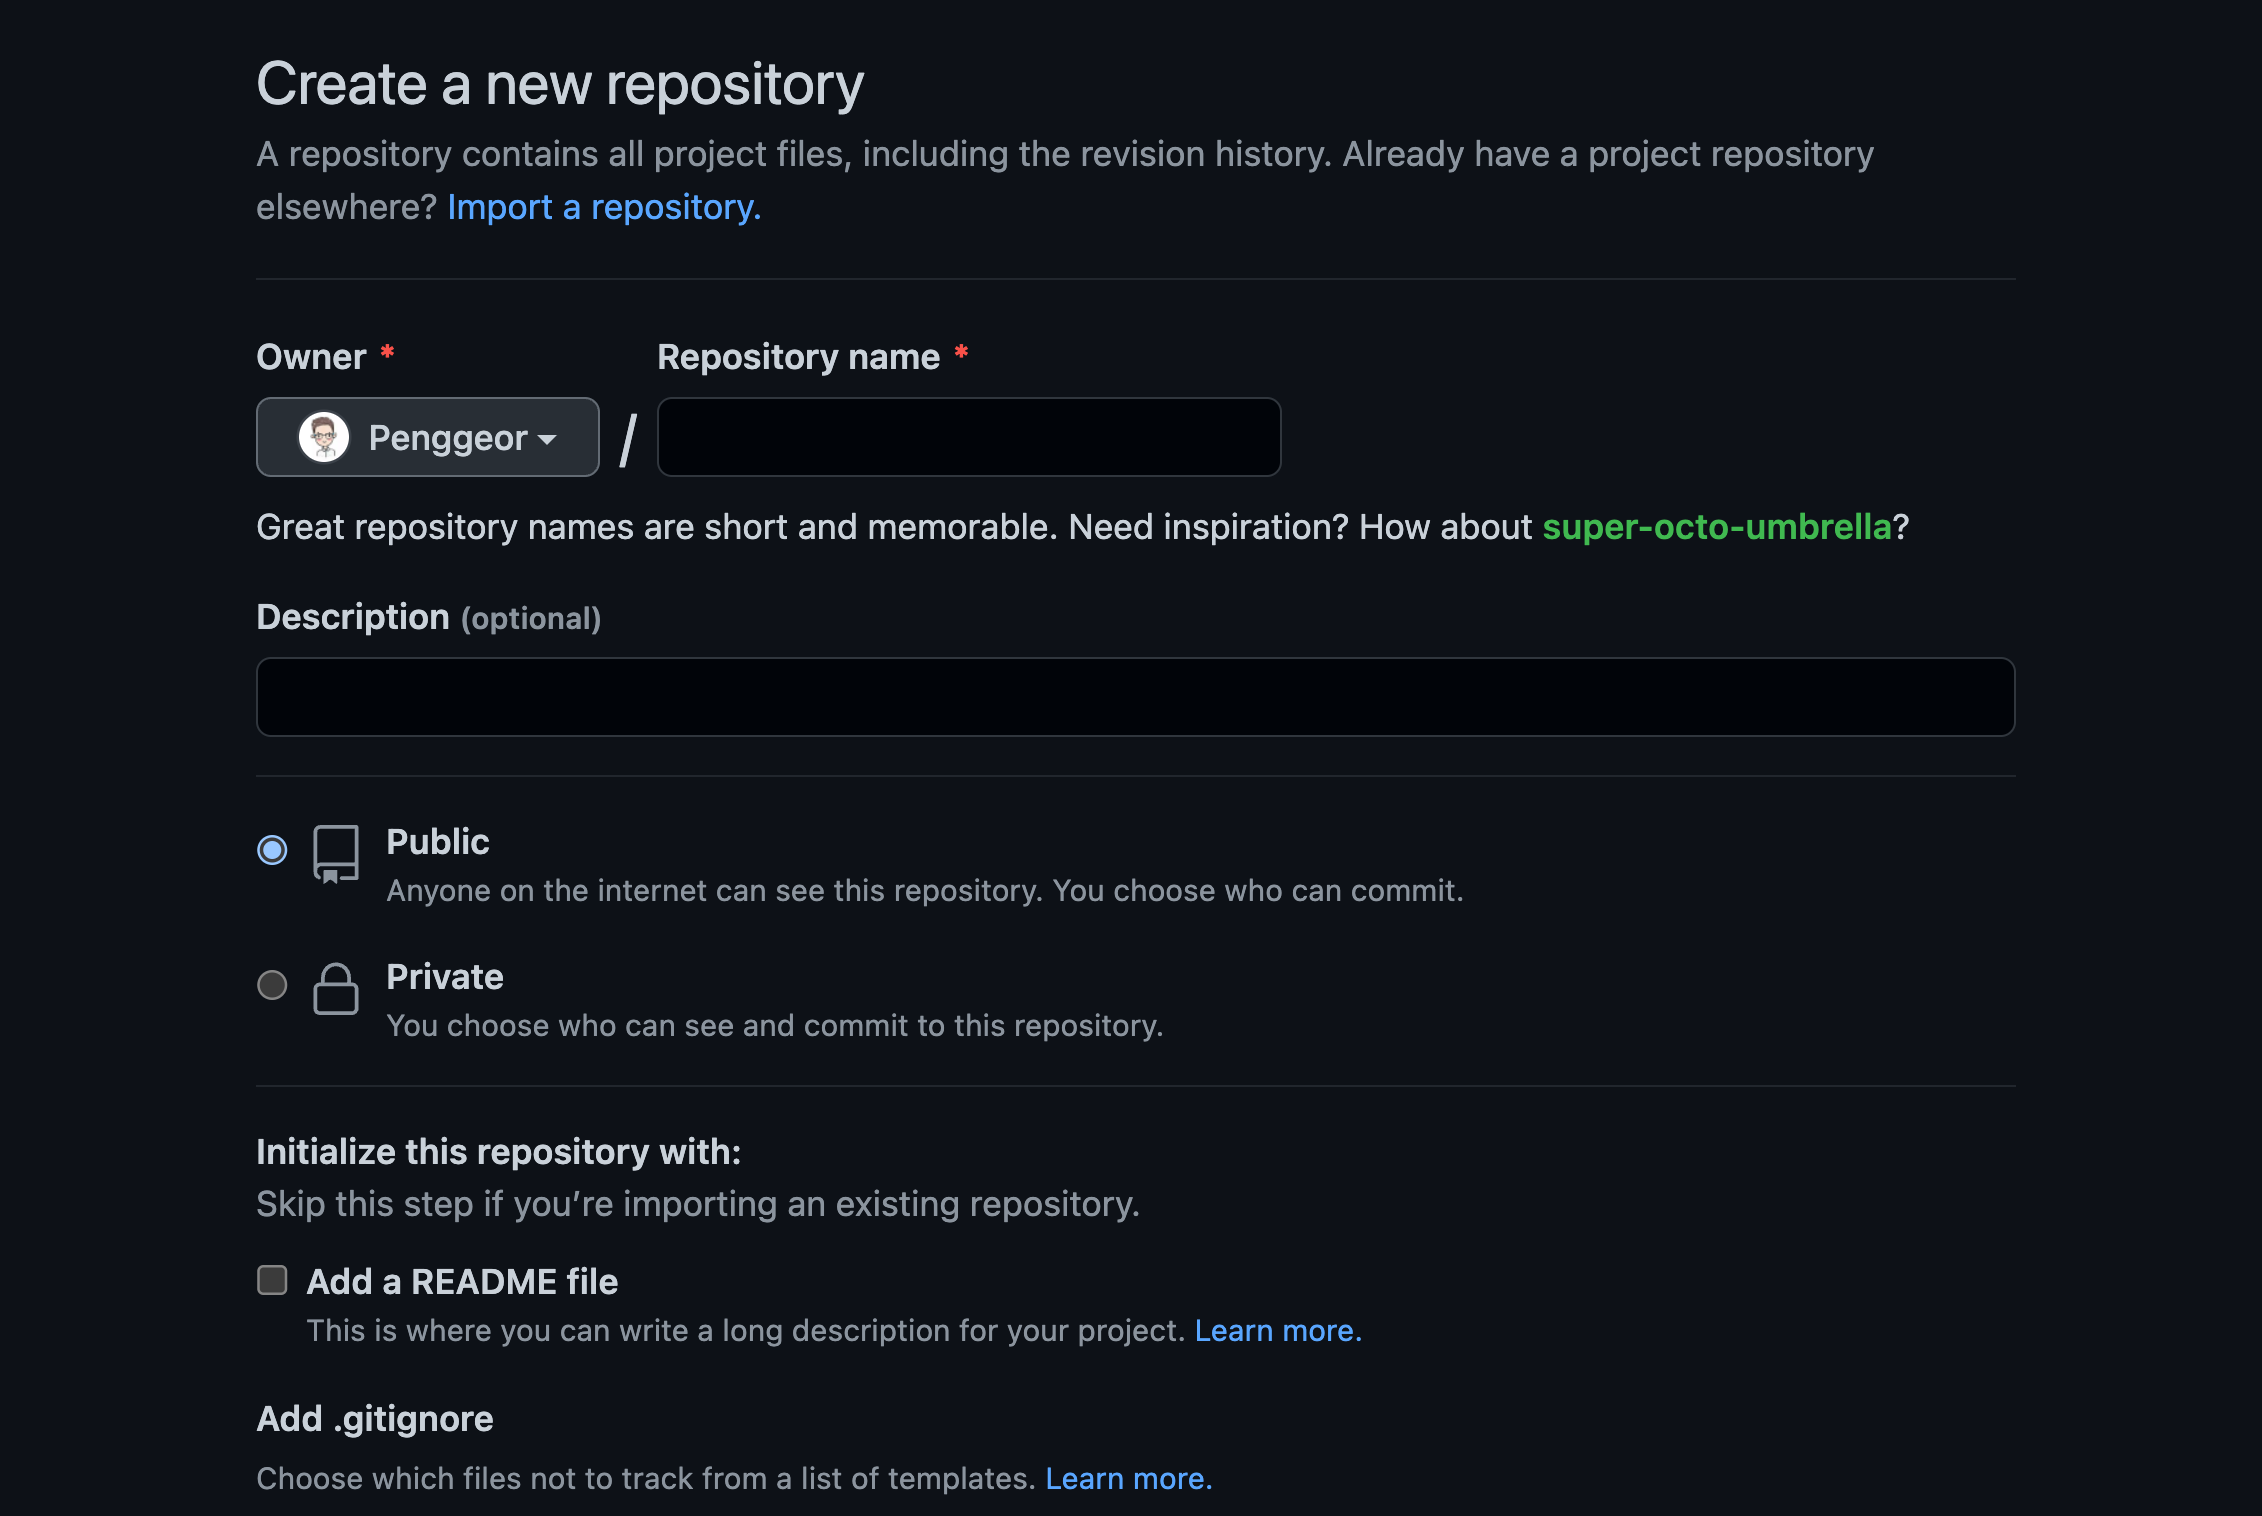Open the Import a repository link

point(604,207)
